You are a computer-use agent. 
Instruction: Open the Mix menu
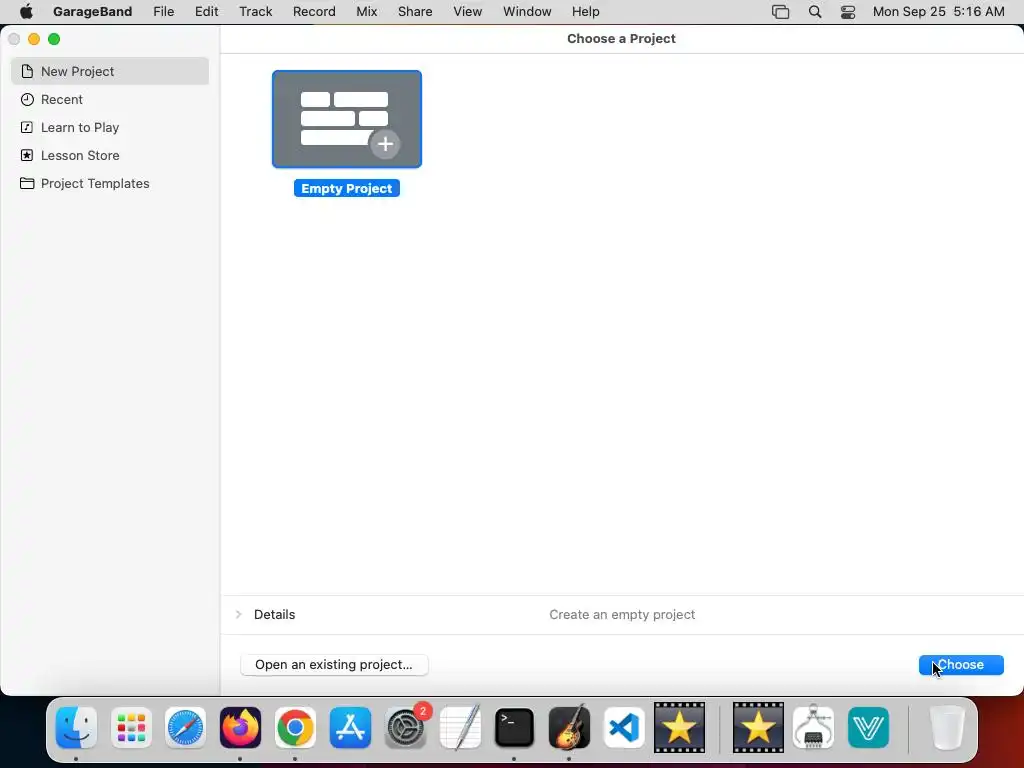point(366,12)
